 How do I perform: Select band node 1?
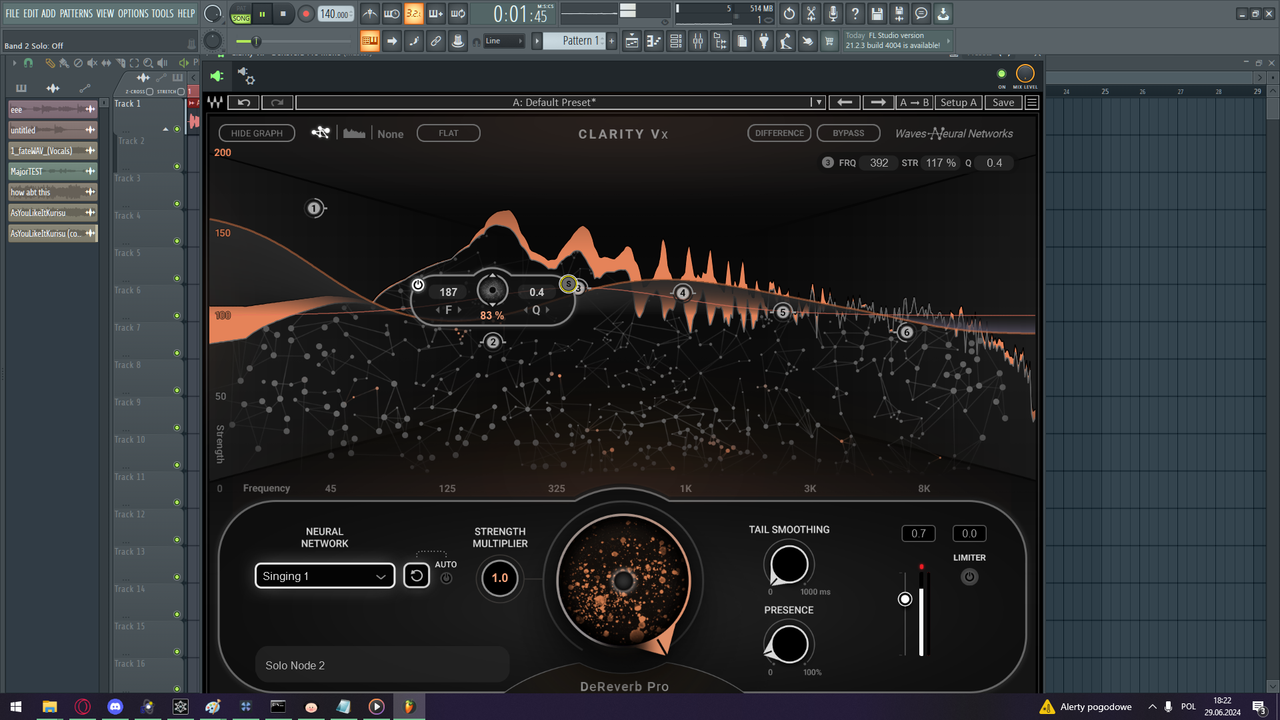(x=315, y=208)
